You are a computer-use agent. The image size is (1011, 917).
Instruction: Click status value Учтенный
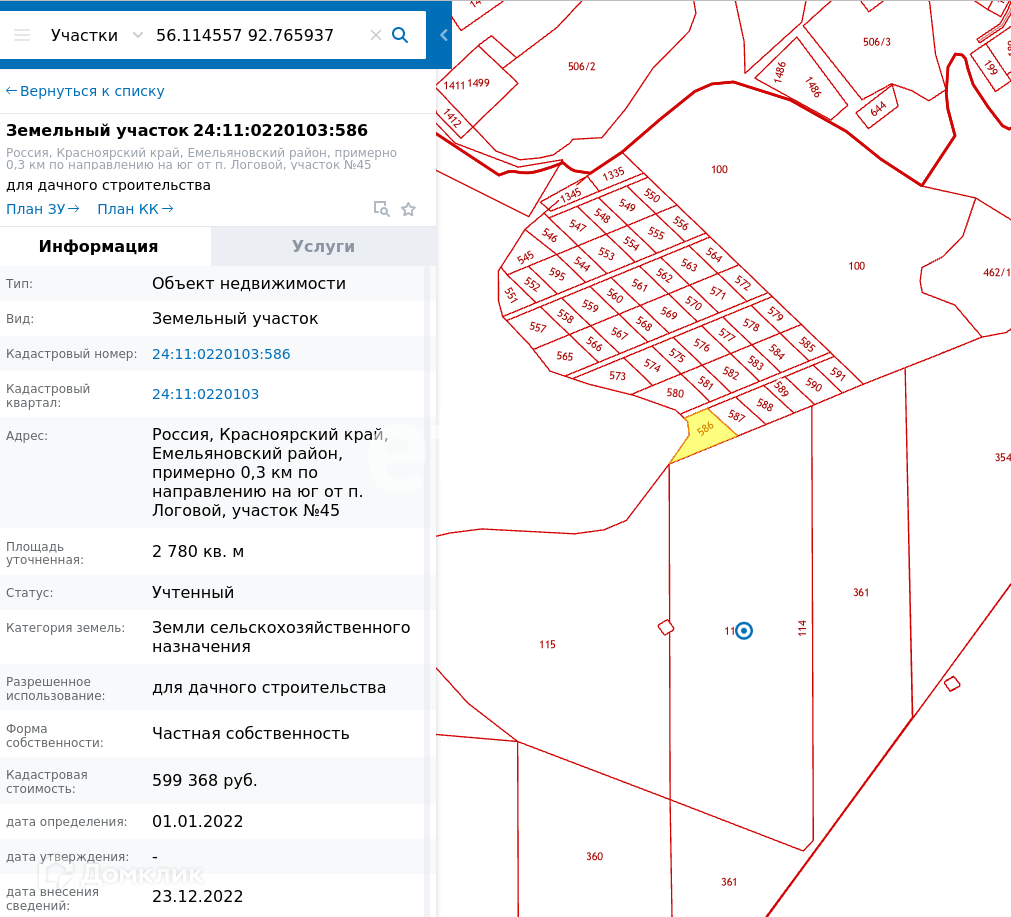(193, 593)
